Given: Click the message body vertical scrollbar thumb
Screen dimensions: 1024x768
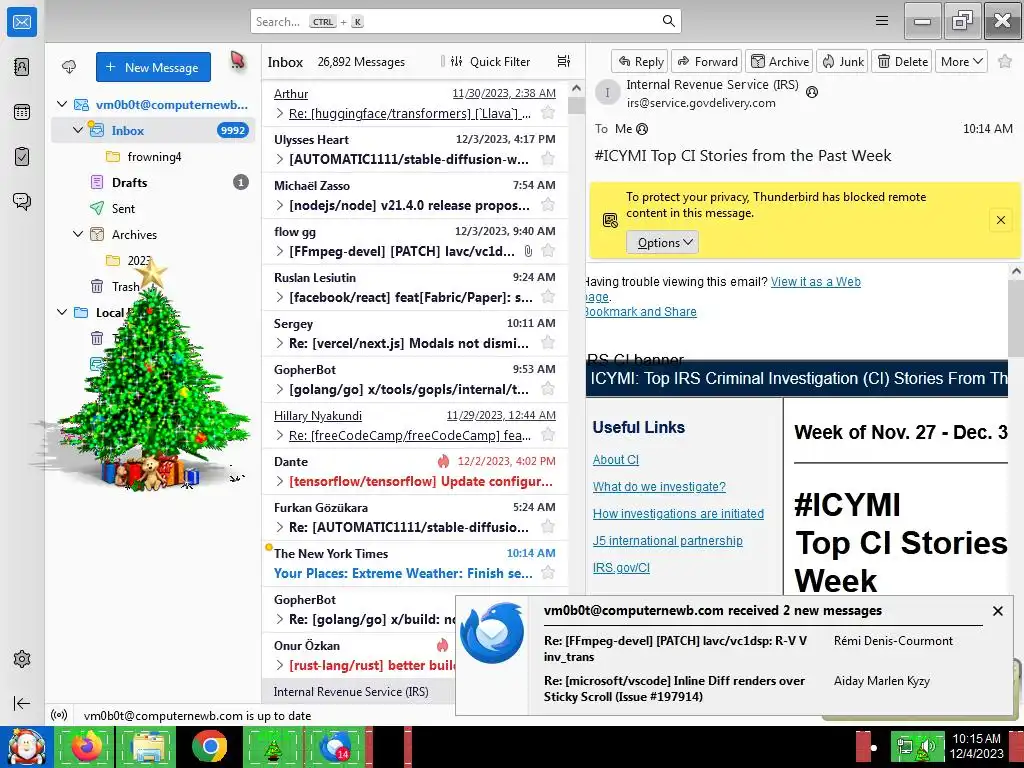Looking at the screenshot, I should coord(1016,318).
